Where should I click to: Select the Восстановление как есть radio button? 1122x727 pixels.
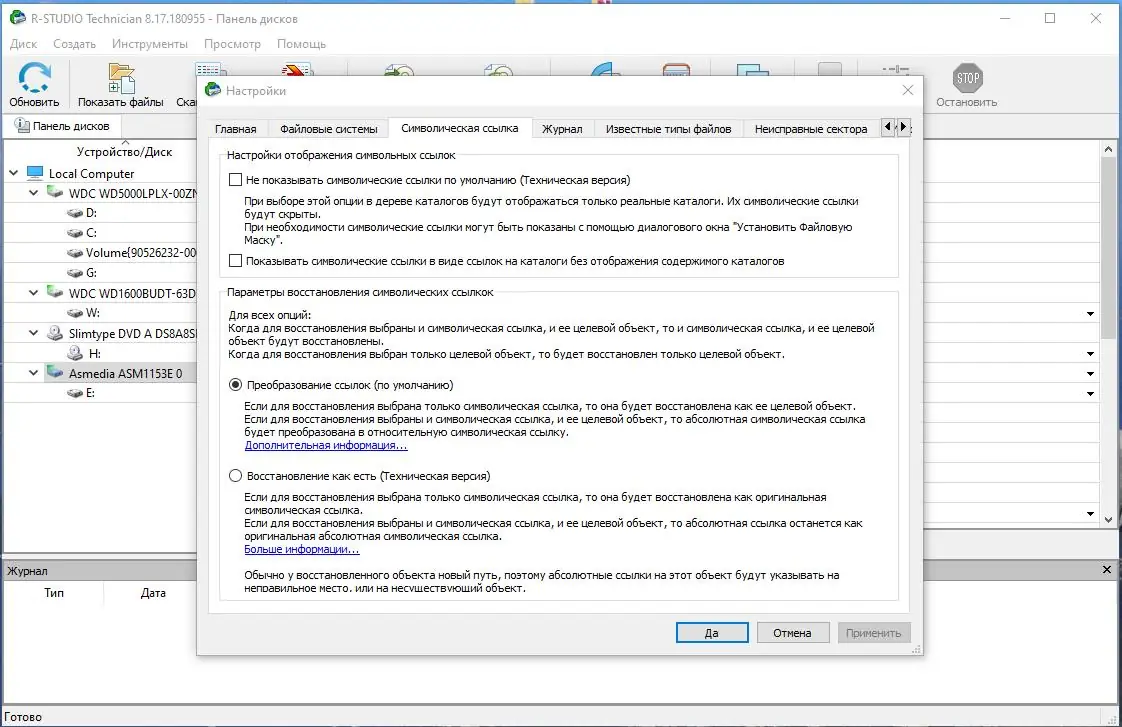(x=235, y=475)
